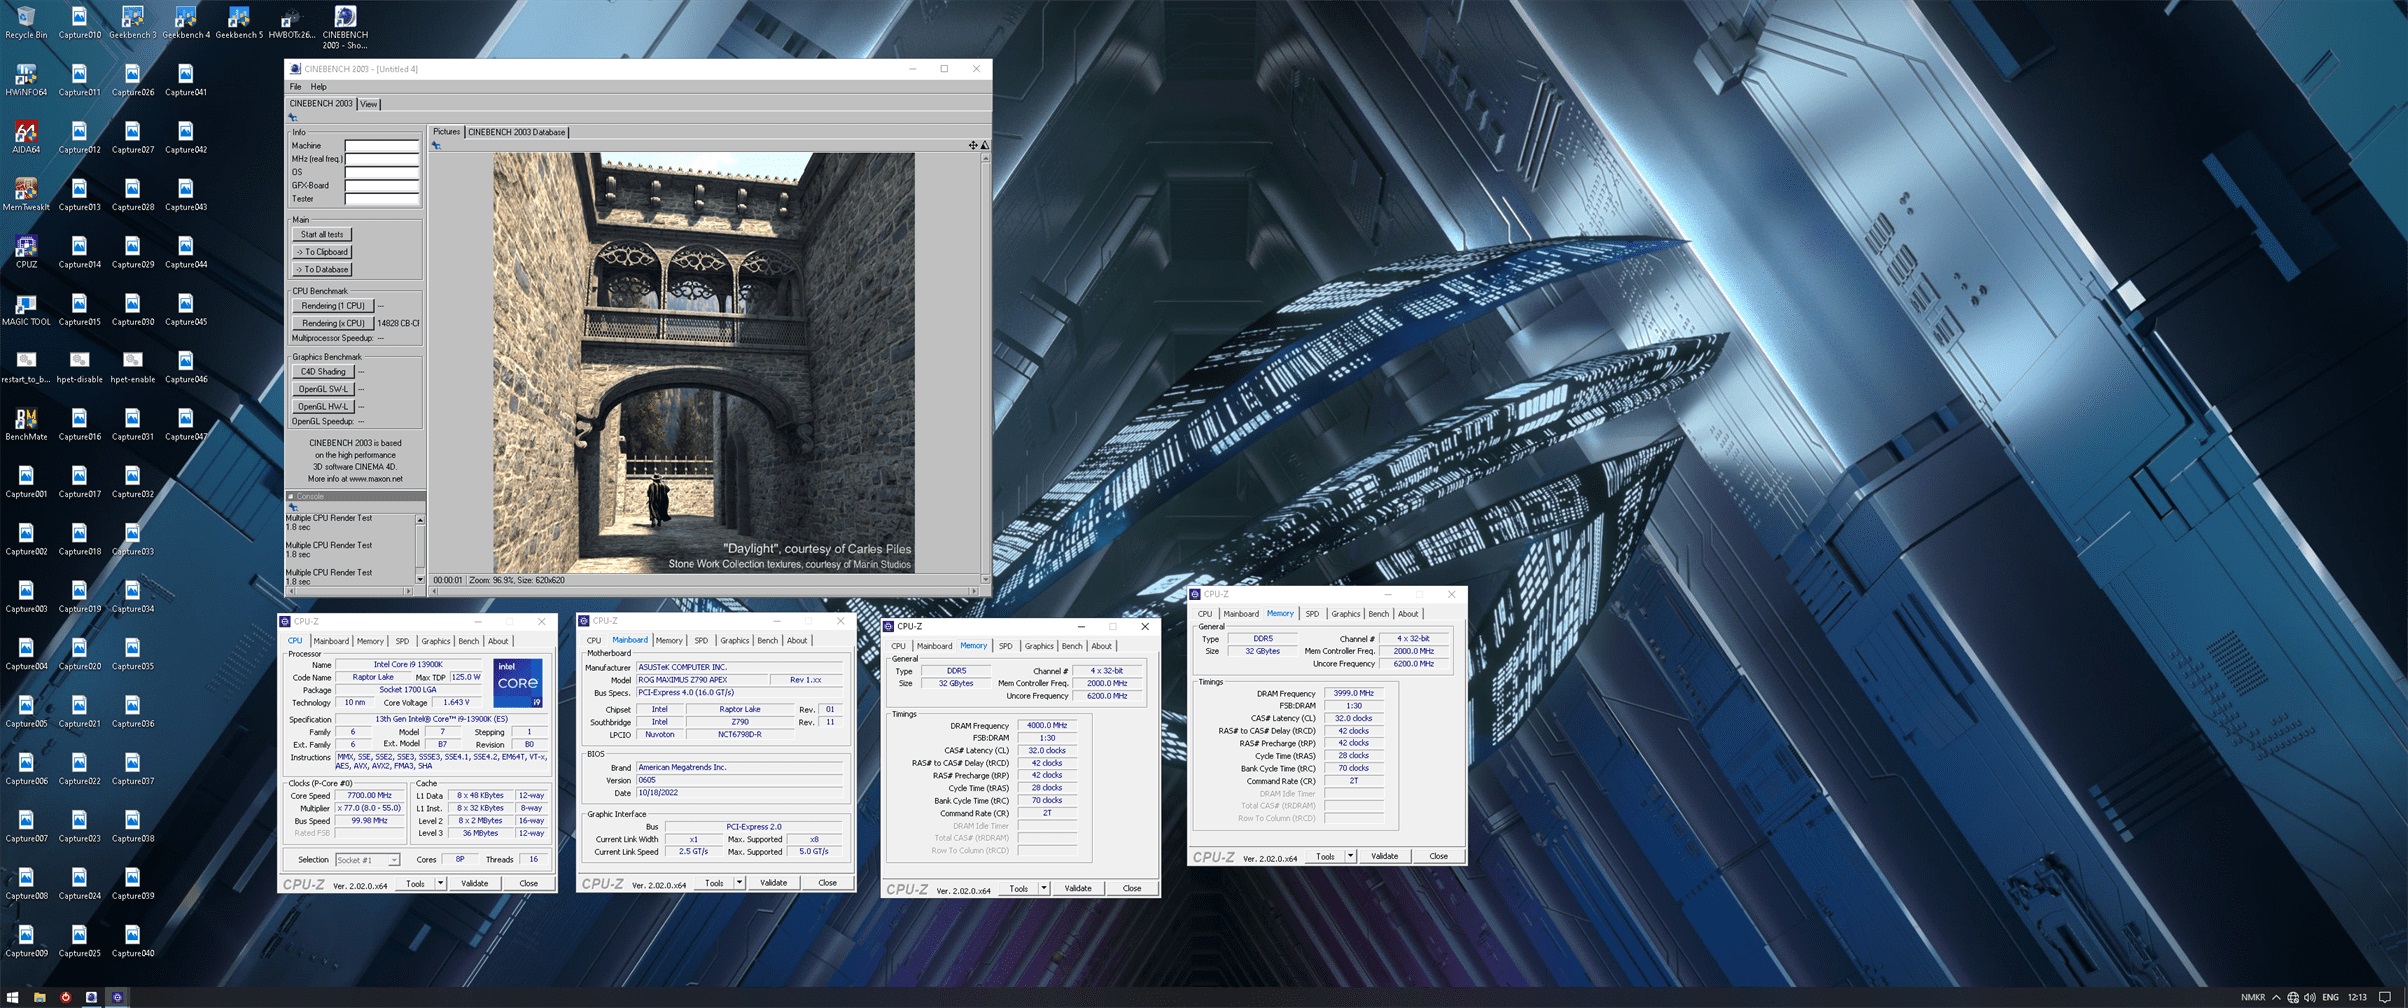The width and height of the screenshot is (2408, 1008).
Task: Switch to the View tab in CINEBENCH
Action: [369, 104]
